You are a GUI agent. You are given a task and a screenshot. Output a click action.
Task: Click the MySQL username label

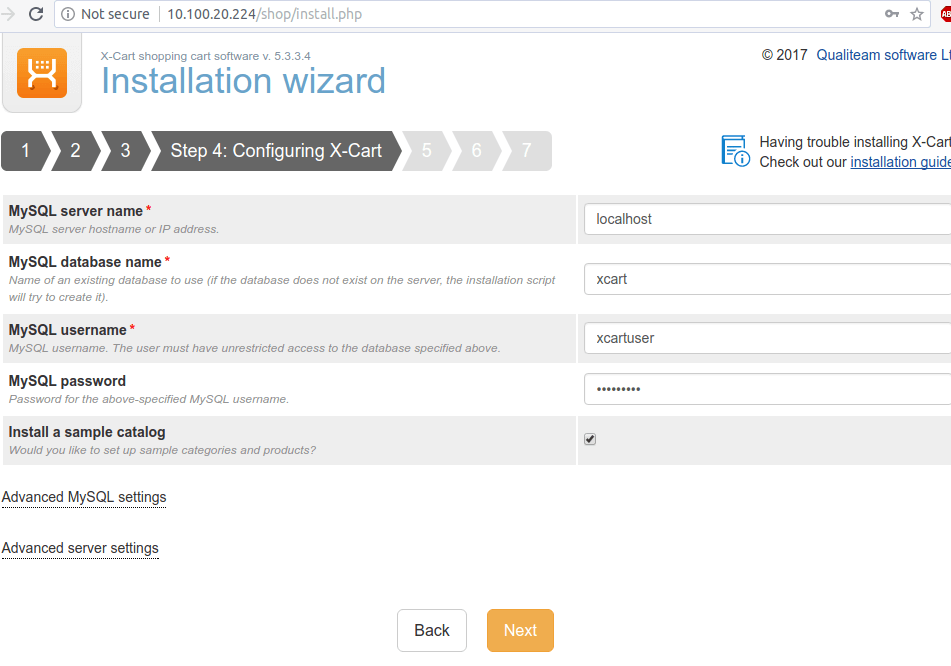pyautogui.click(x=67, y=330)
